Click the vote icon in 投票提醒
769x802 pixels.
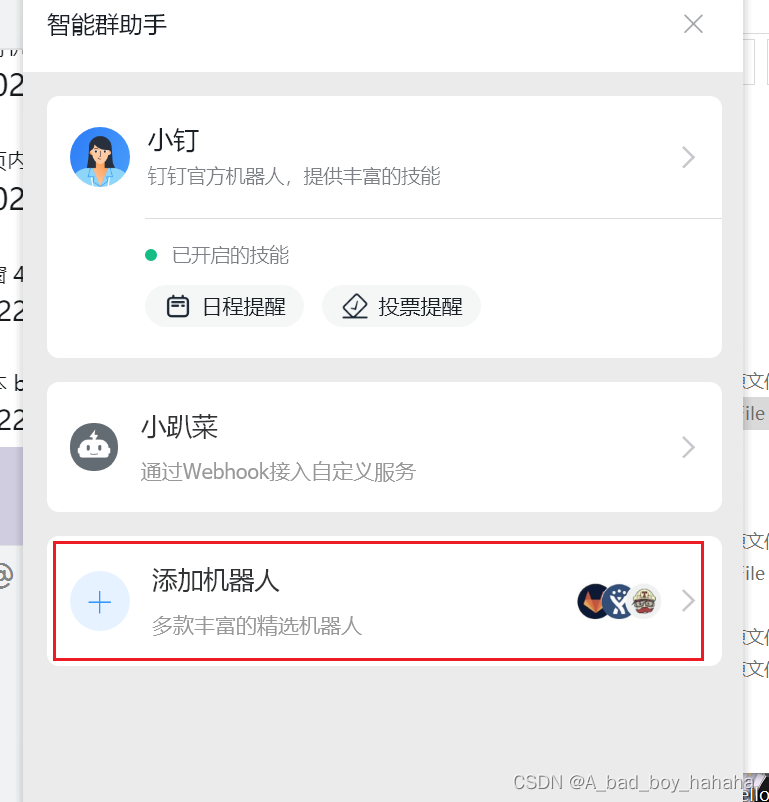(x=355, y=306)
